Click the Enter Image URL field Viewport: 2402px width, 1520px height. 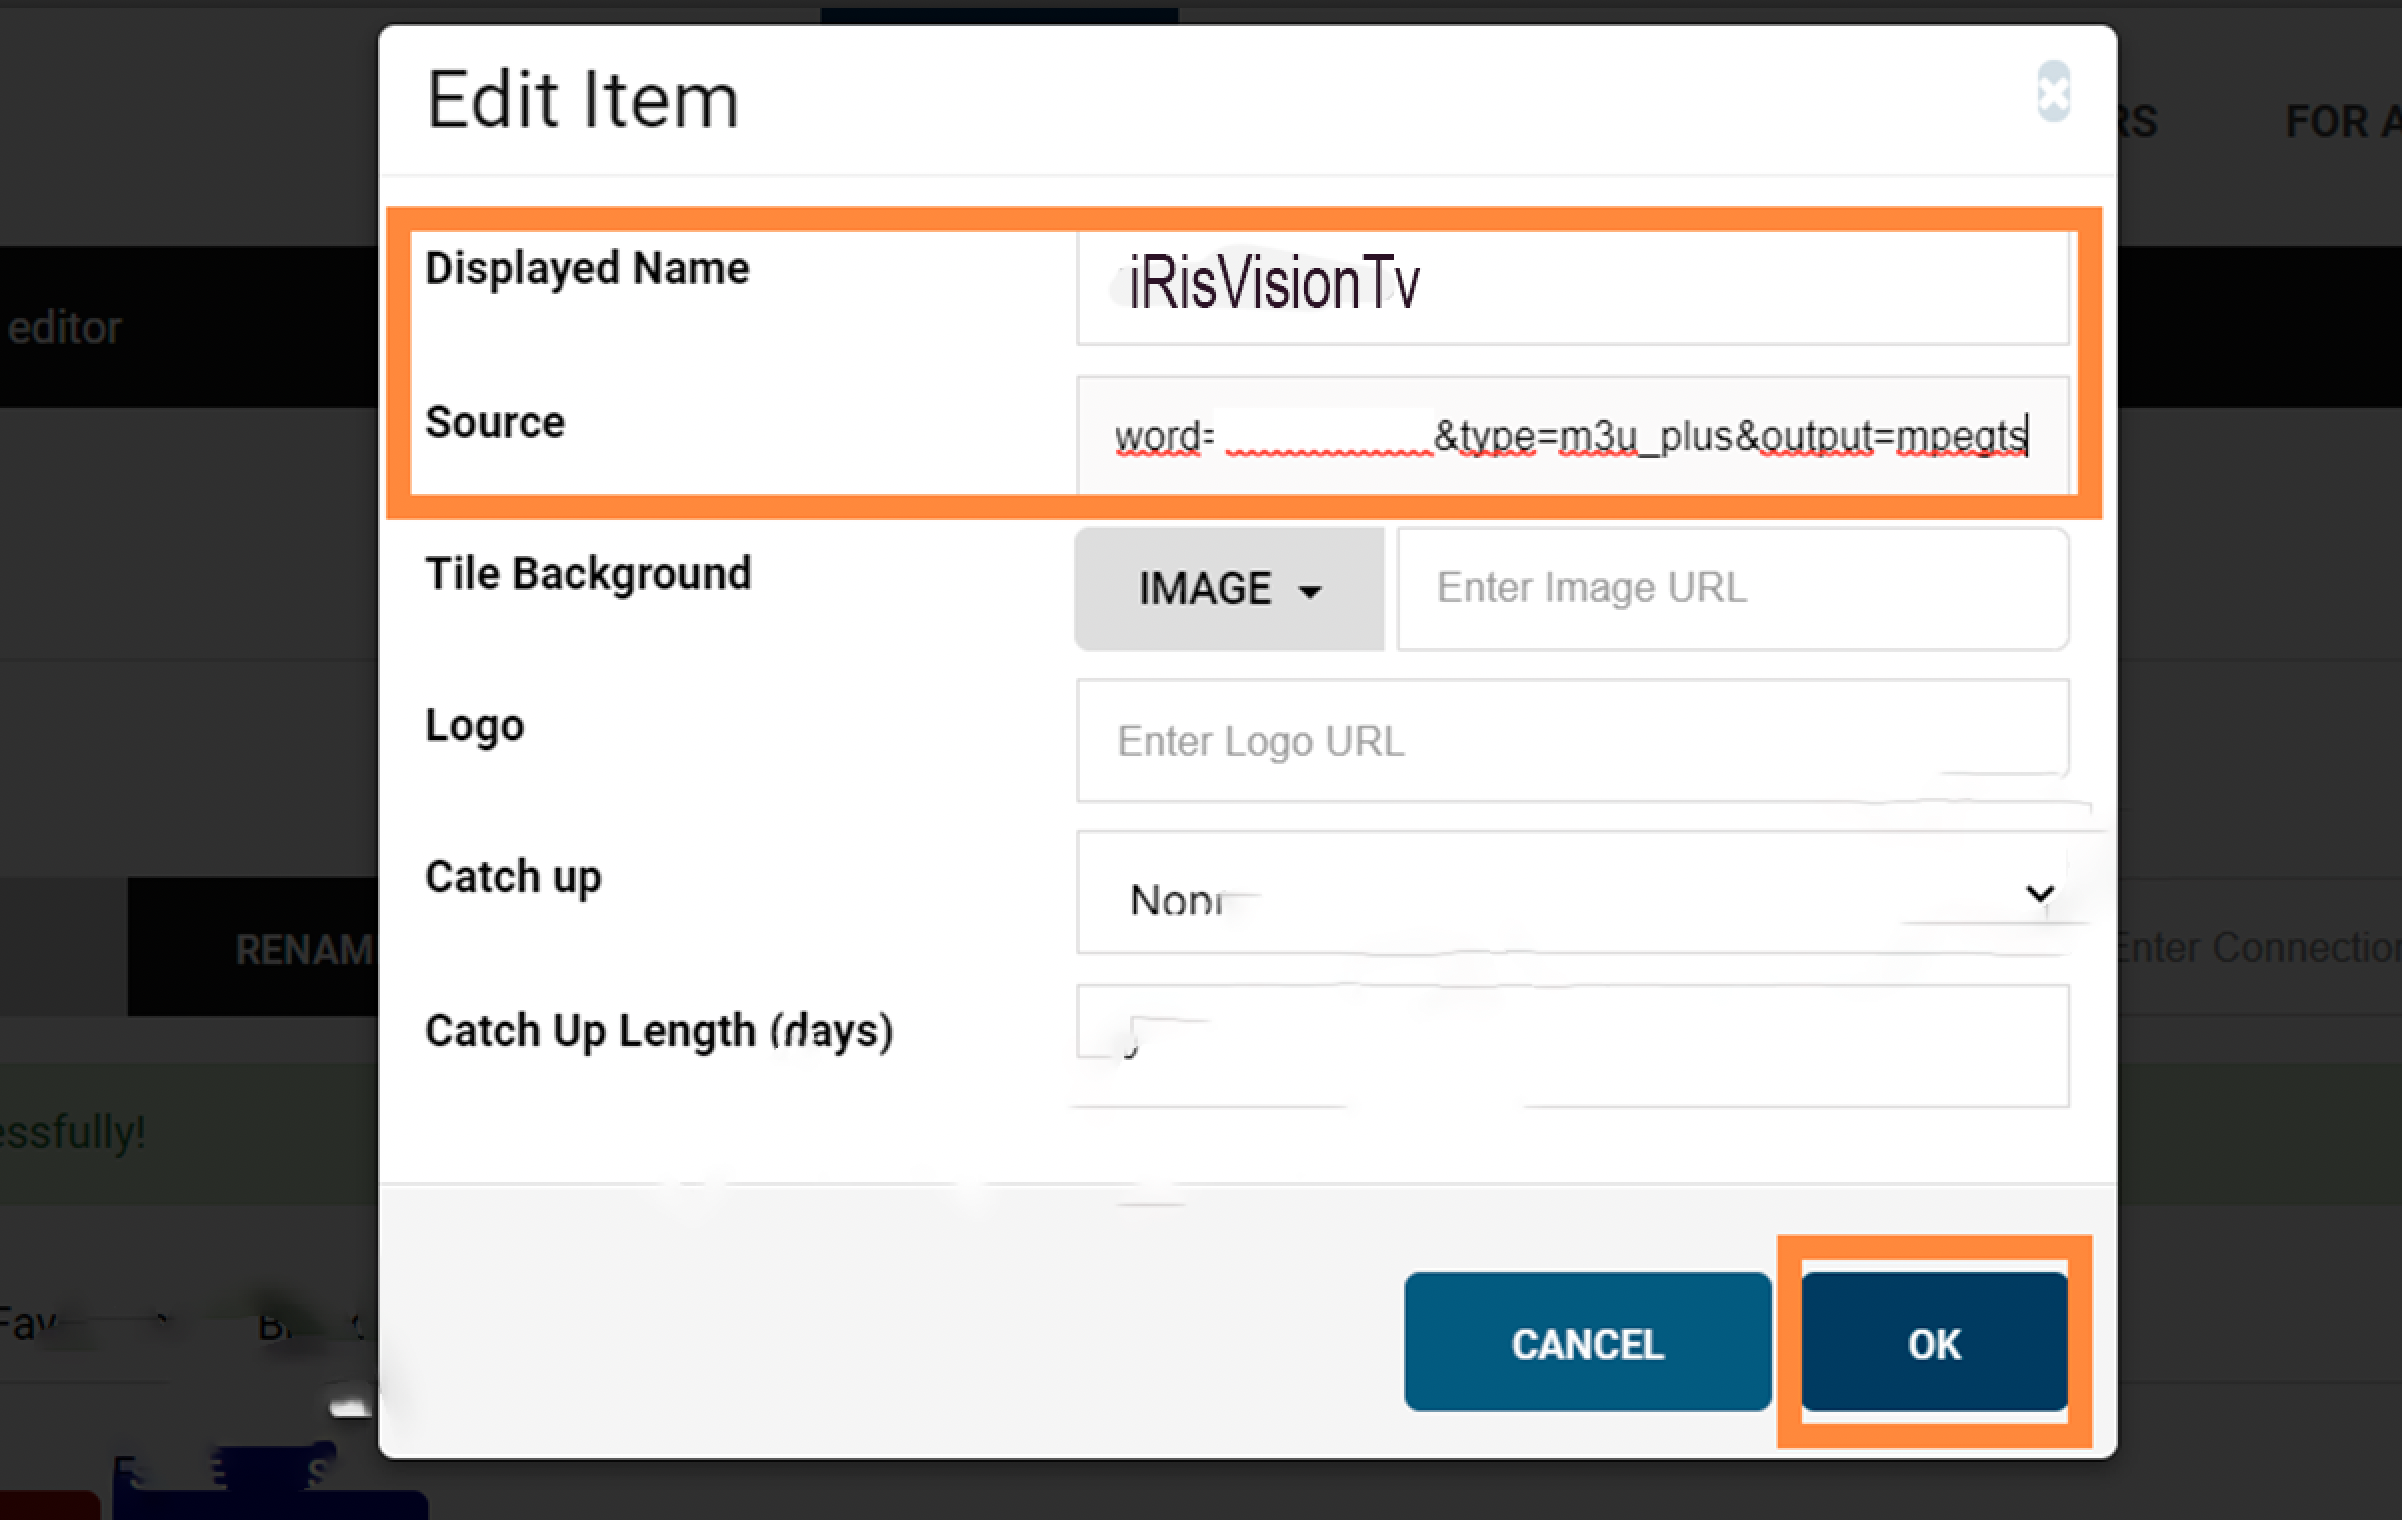[1733, 589]
